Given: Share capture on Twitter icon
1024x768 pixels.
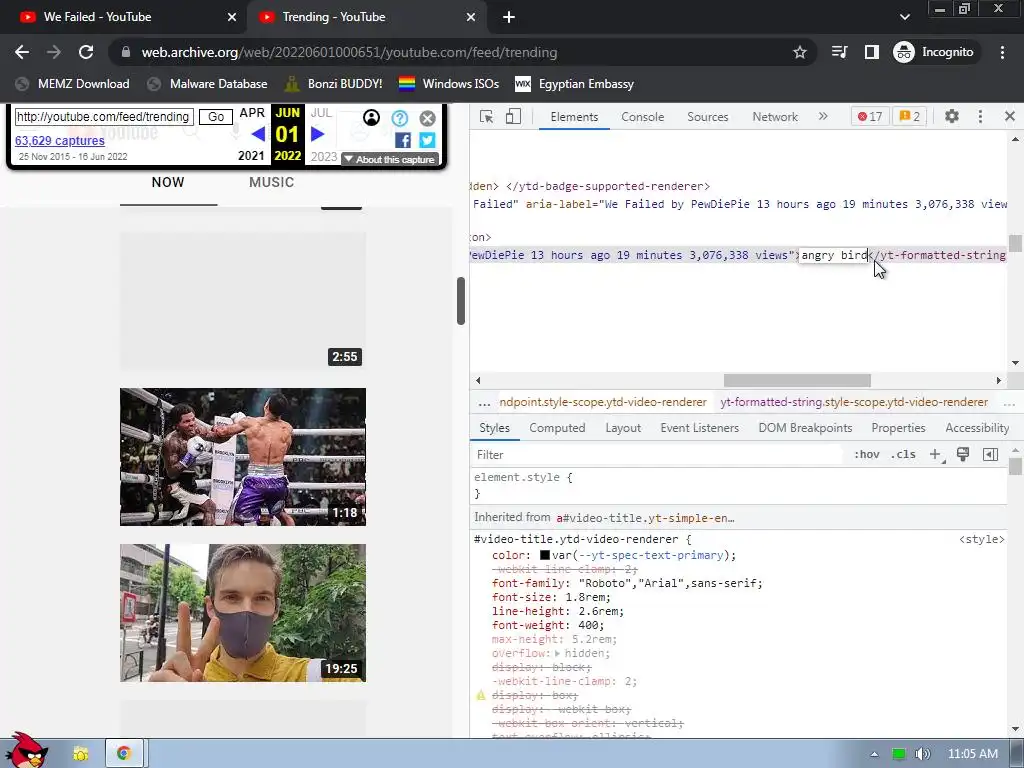Looking at the screenshot, I should tap(427, 140).
